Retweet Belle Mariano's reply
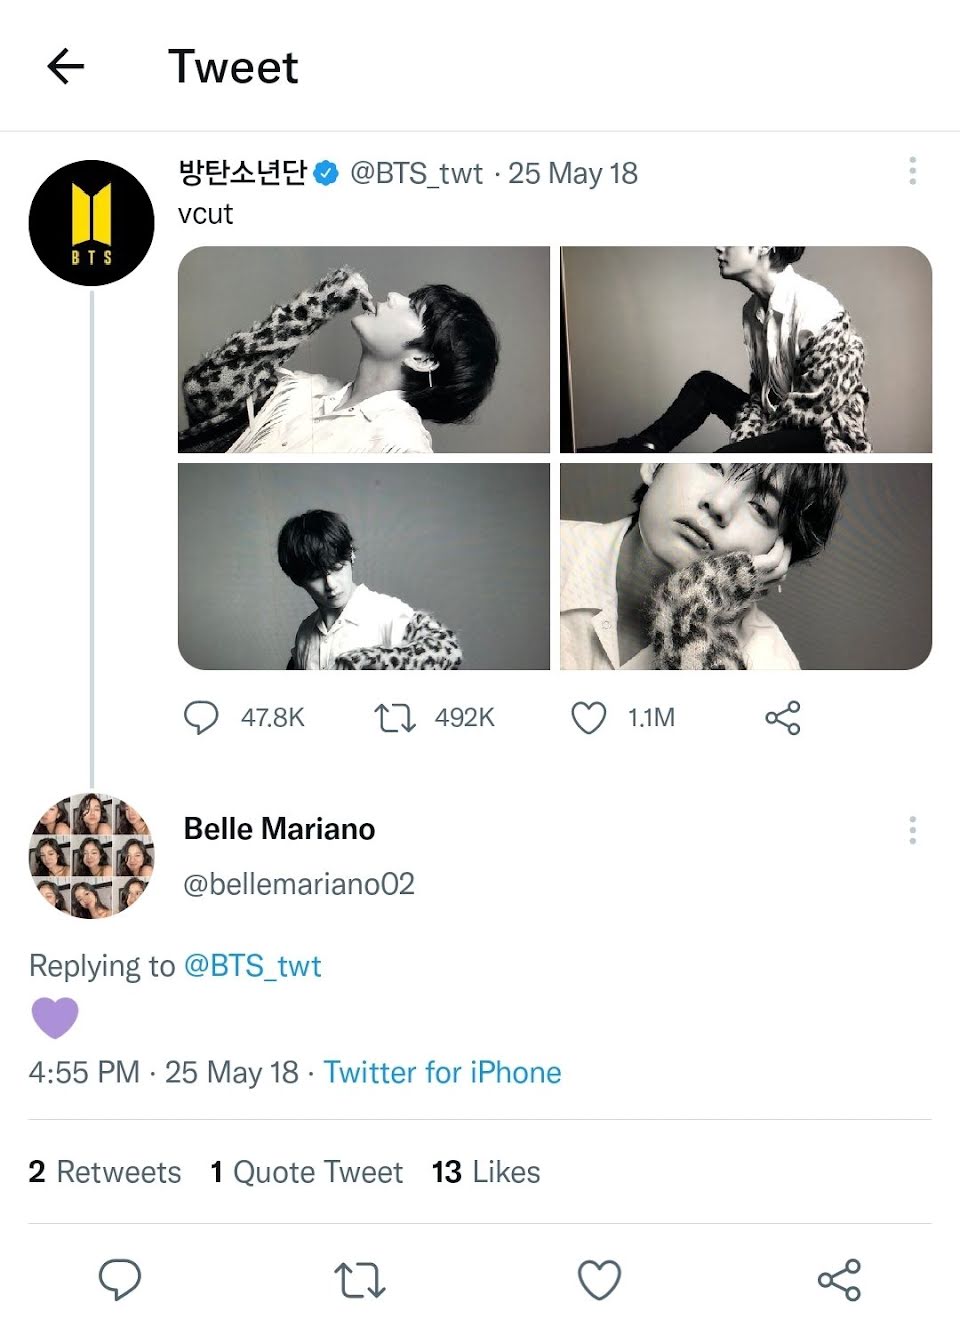Image resolution: width=960 pixels, height=1335 pixels. click(x=359, y=1279)
